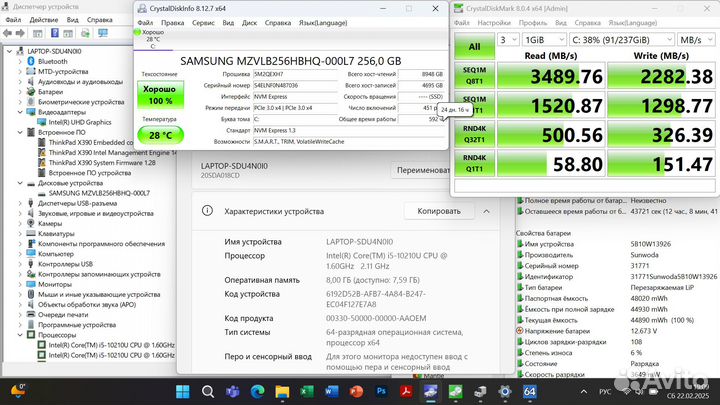Image resolution: width=720 pixels, height=405 pixels.
Task: Open Сервис menu in CrystalDiskInfo
Action: click(203, 22)
